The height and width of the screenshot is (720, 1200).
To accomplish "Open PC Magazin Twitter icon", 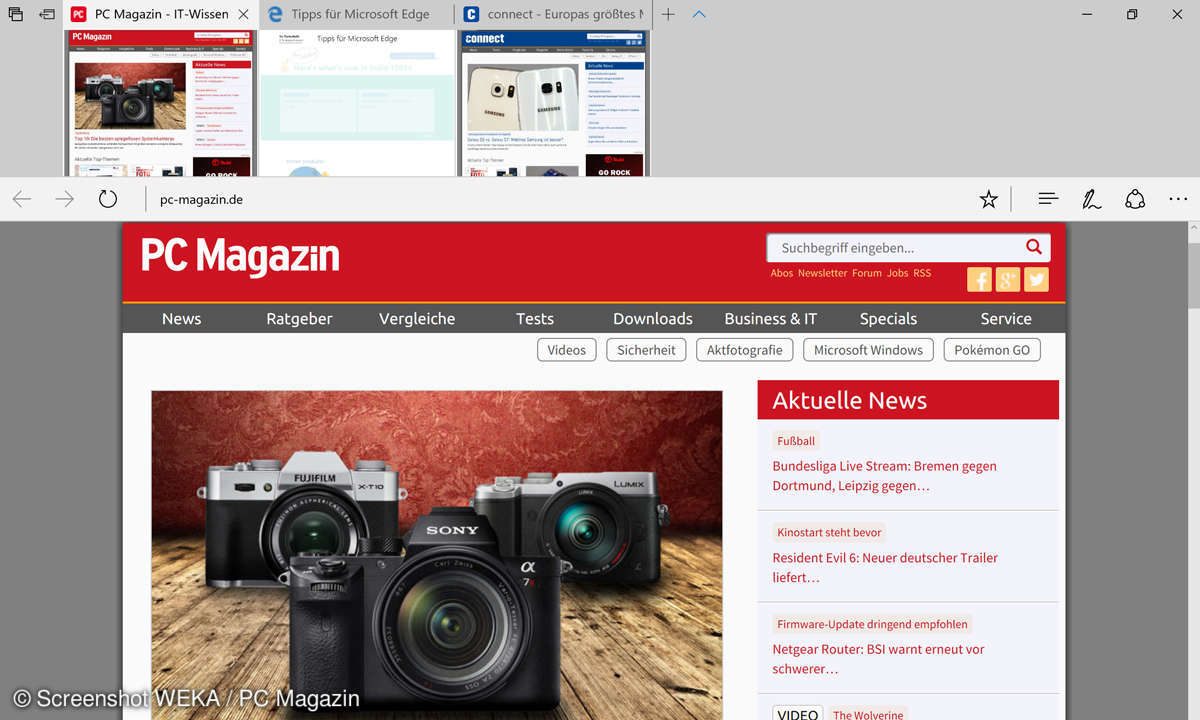I will pyautogui.click(x=1037, y=279).
